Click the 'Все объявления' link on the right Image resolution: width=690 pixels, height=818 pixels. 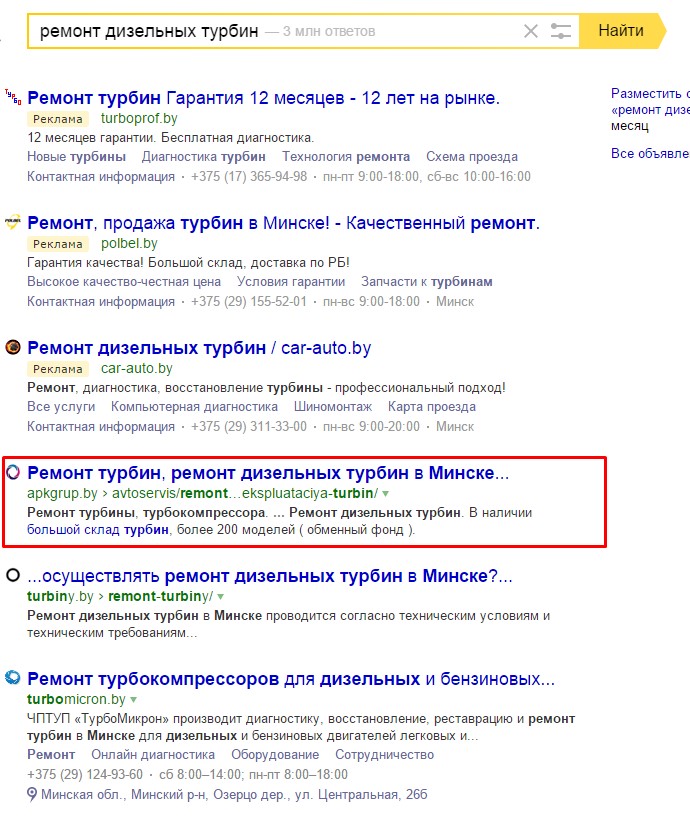pyautogui.click(x=650, y=154)
